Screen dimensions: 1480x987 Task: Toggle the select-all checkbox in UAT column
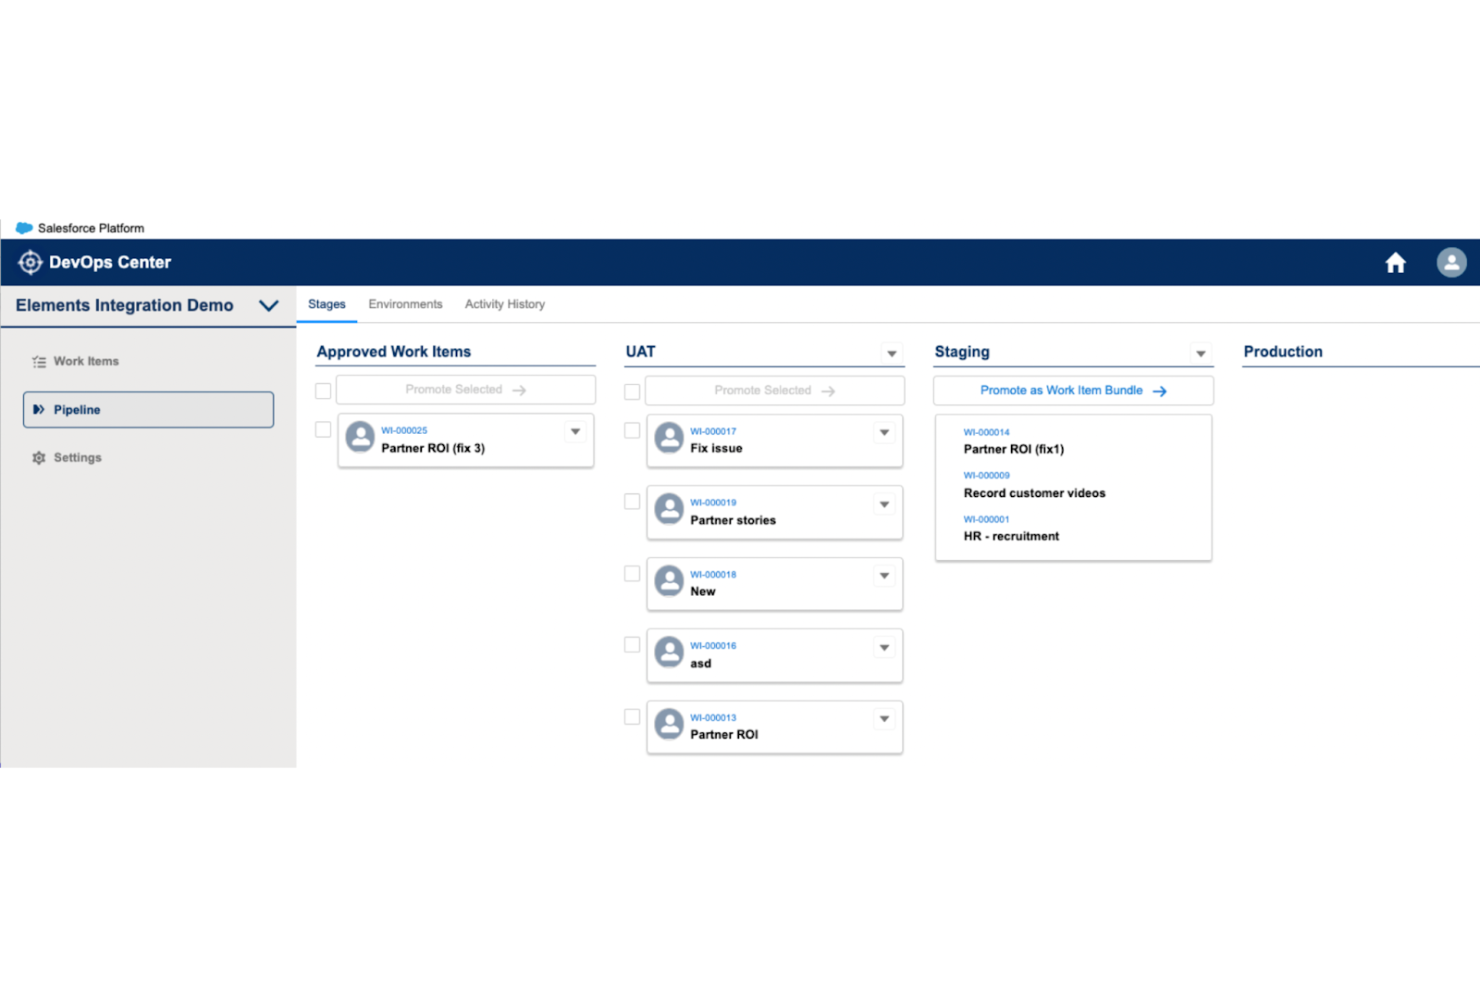tap(631, 391)
